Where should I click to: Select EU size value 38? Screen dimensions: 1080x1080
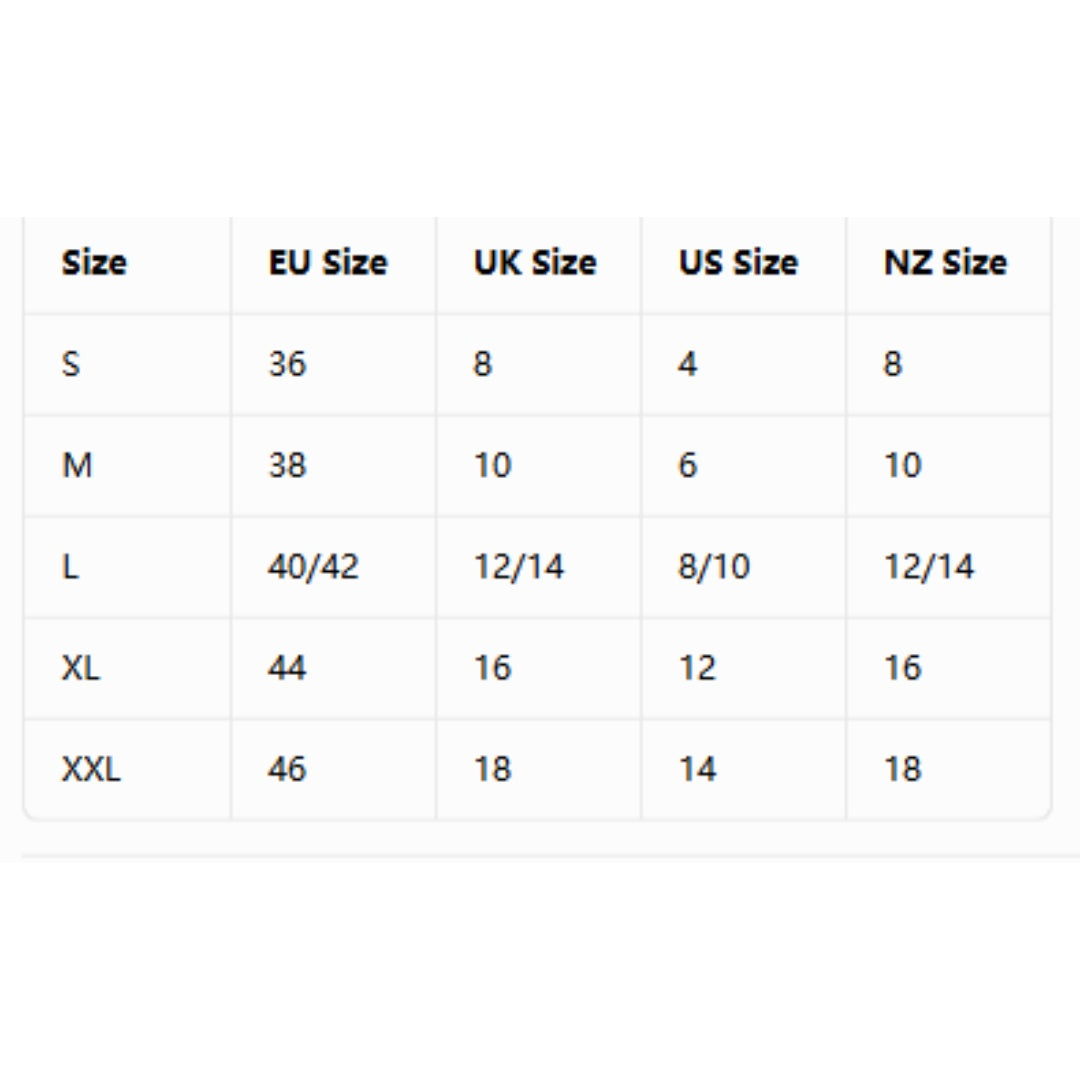(287, 465)
